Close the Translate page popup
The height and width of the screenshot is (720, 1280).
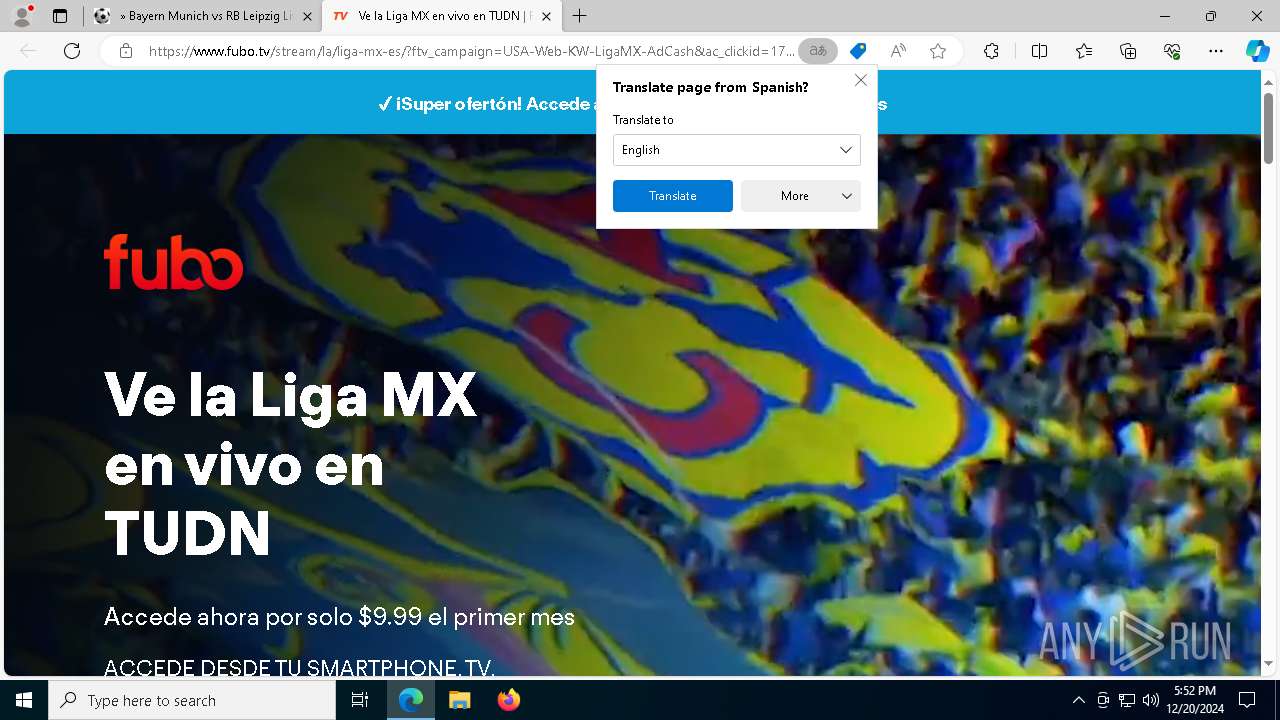[861, 80]
